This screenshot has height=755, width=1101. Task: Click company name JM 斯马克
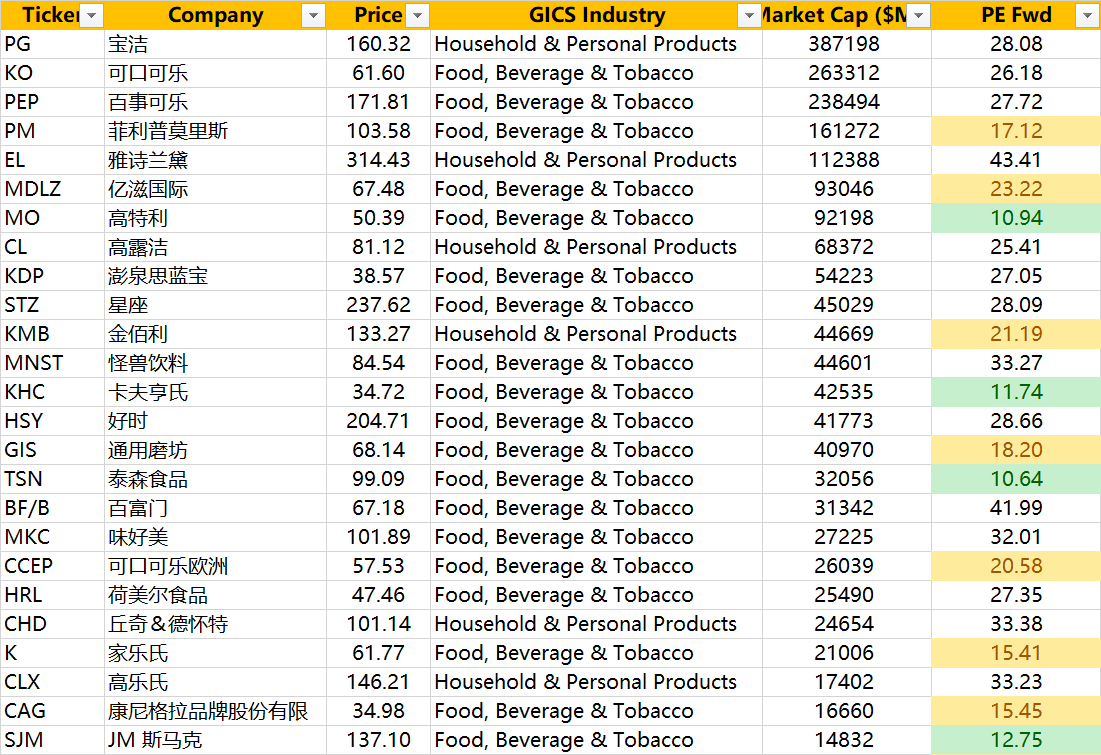pos(155,740)
